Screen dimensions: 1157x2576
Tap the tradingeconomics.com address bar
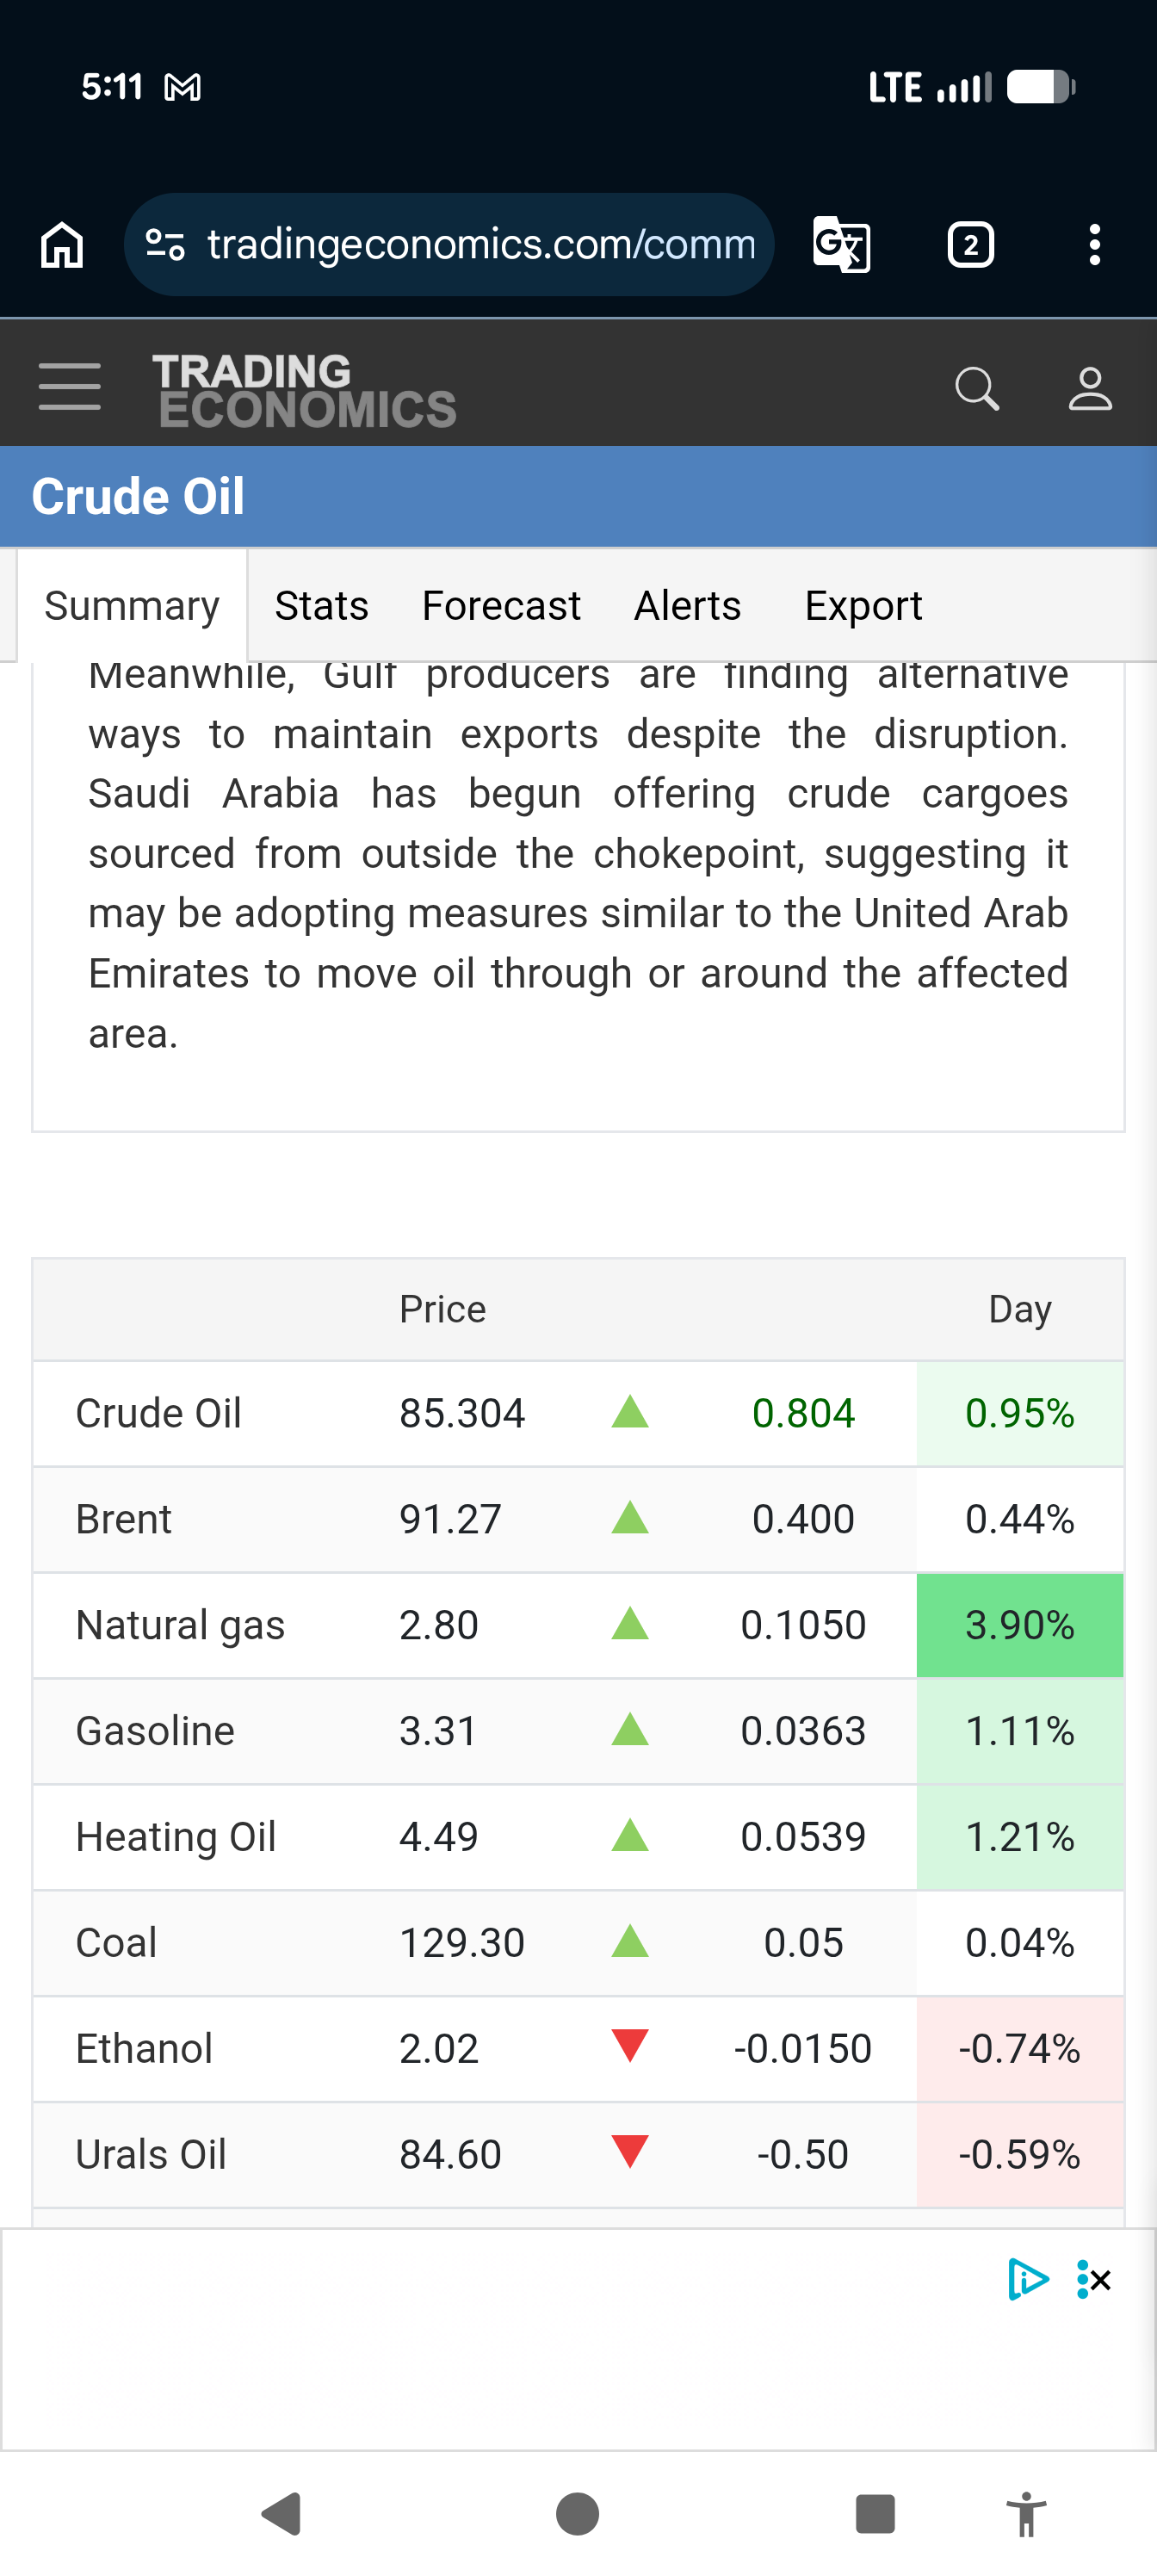(449, 245)
